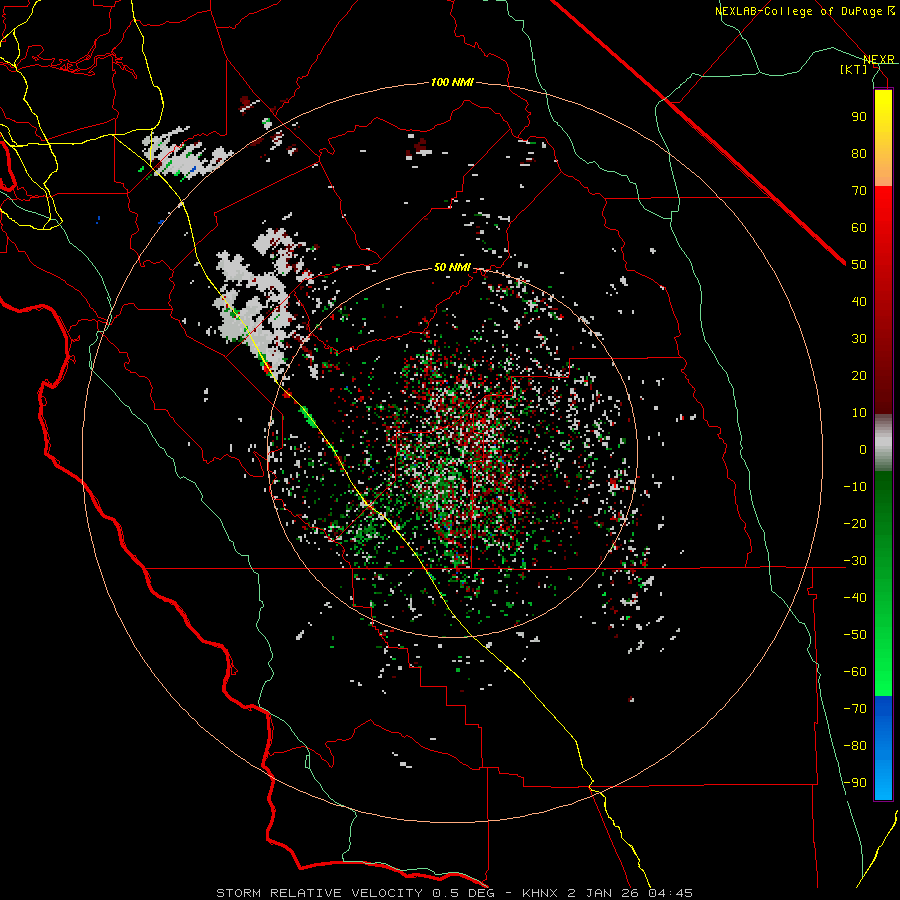The width and height of the screenshot is (900, 900).
Task: Click the -80 value on the velocity scale
Action: coord(855,746)
